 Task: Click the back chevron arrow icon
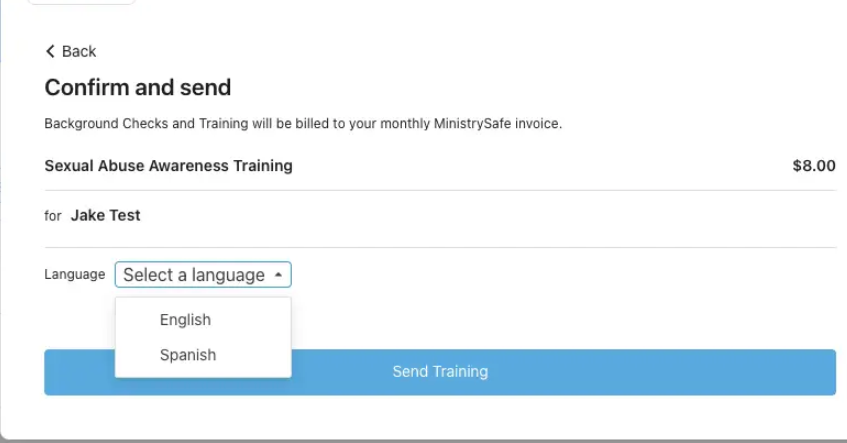pos(50,52)
